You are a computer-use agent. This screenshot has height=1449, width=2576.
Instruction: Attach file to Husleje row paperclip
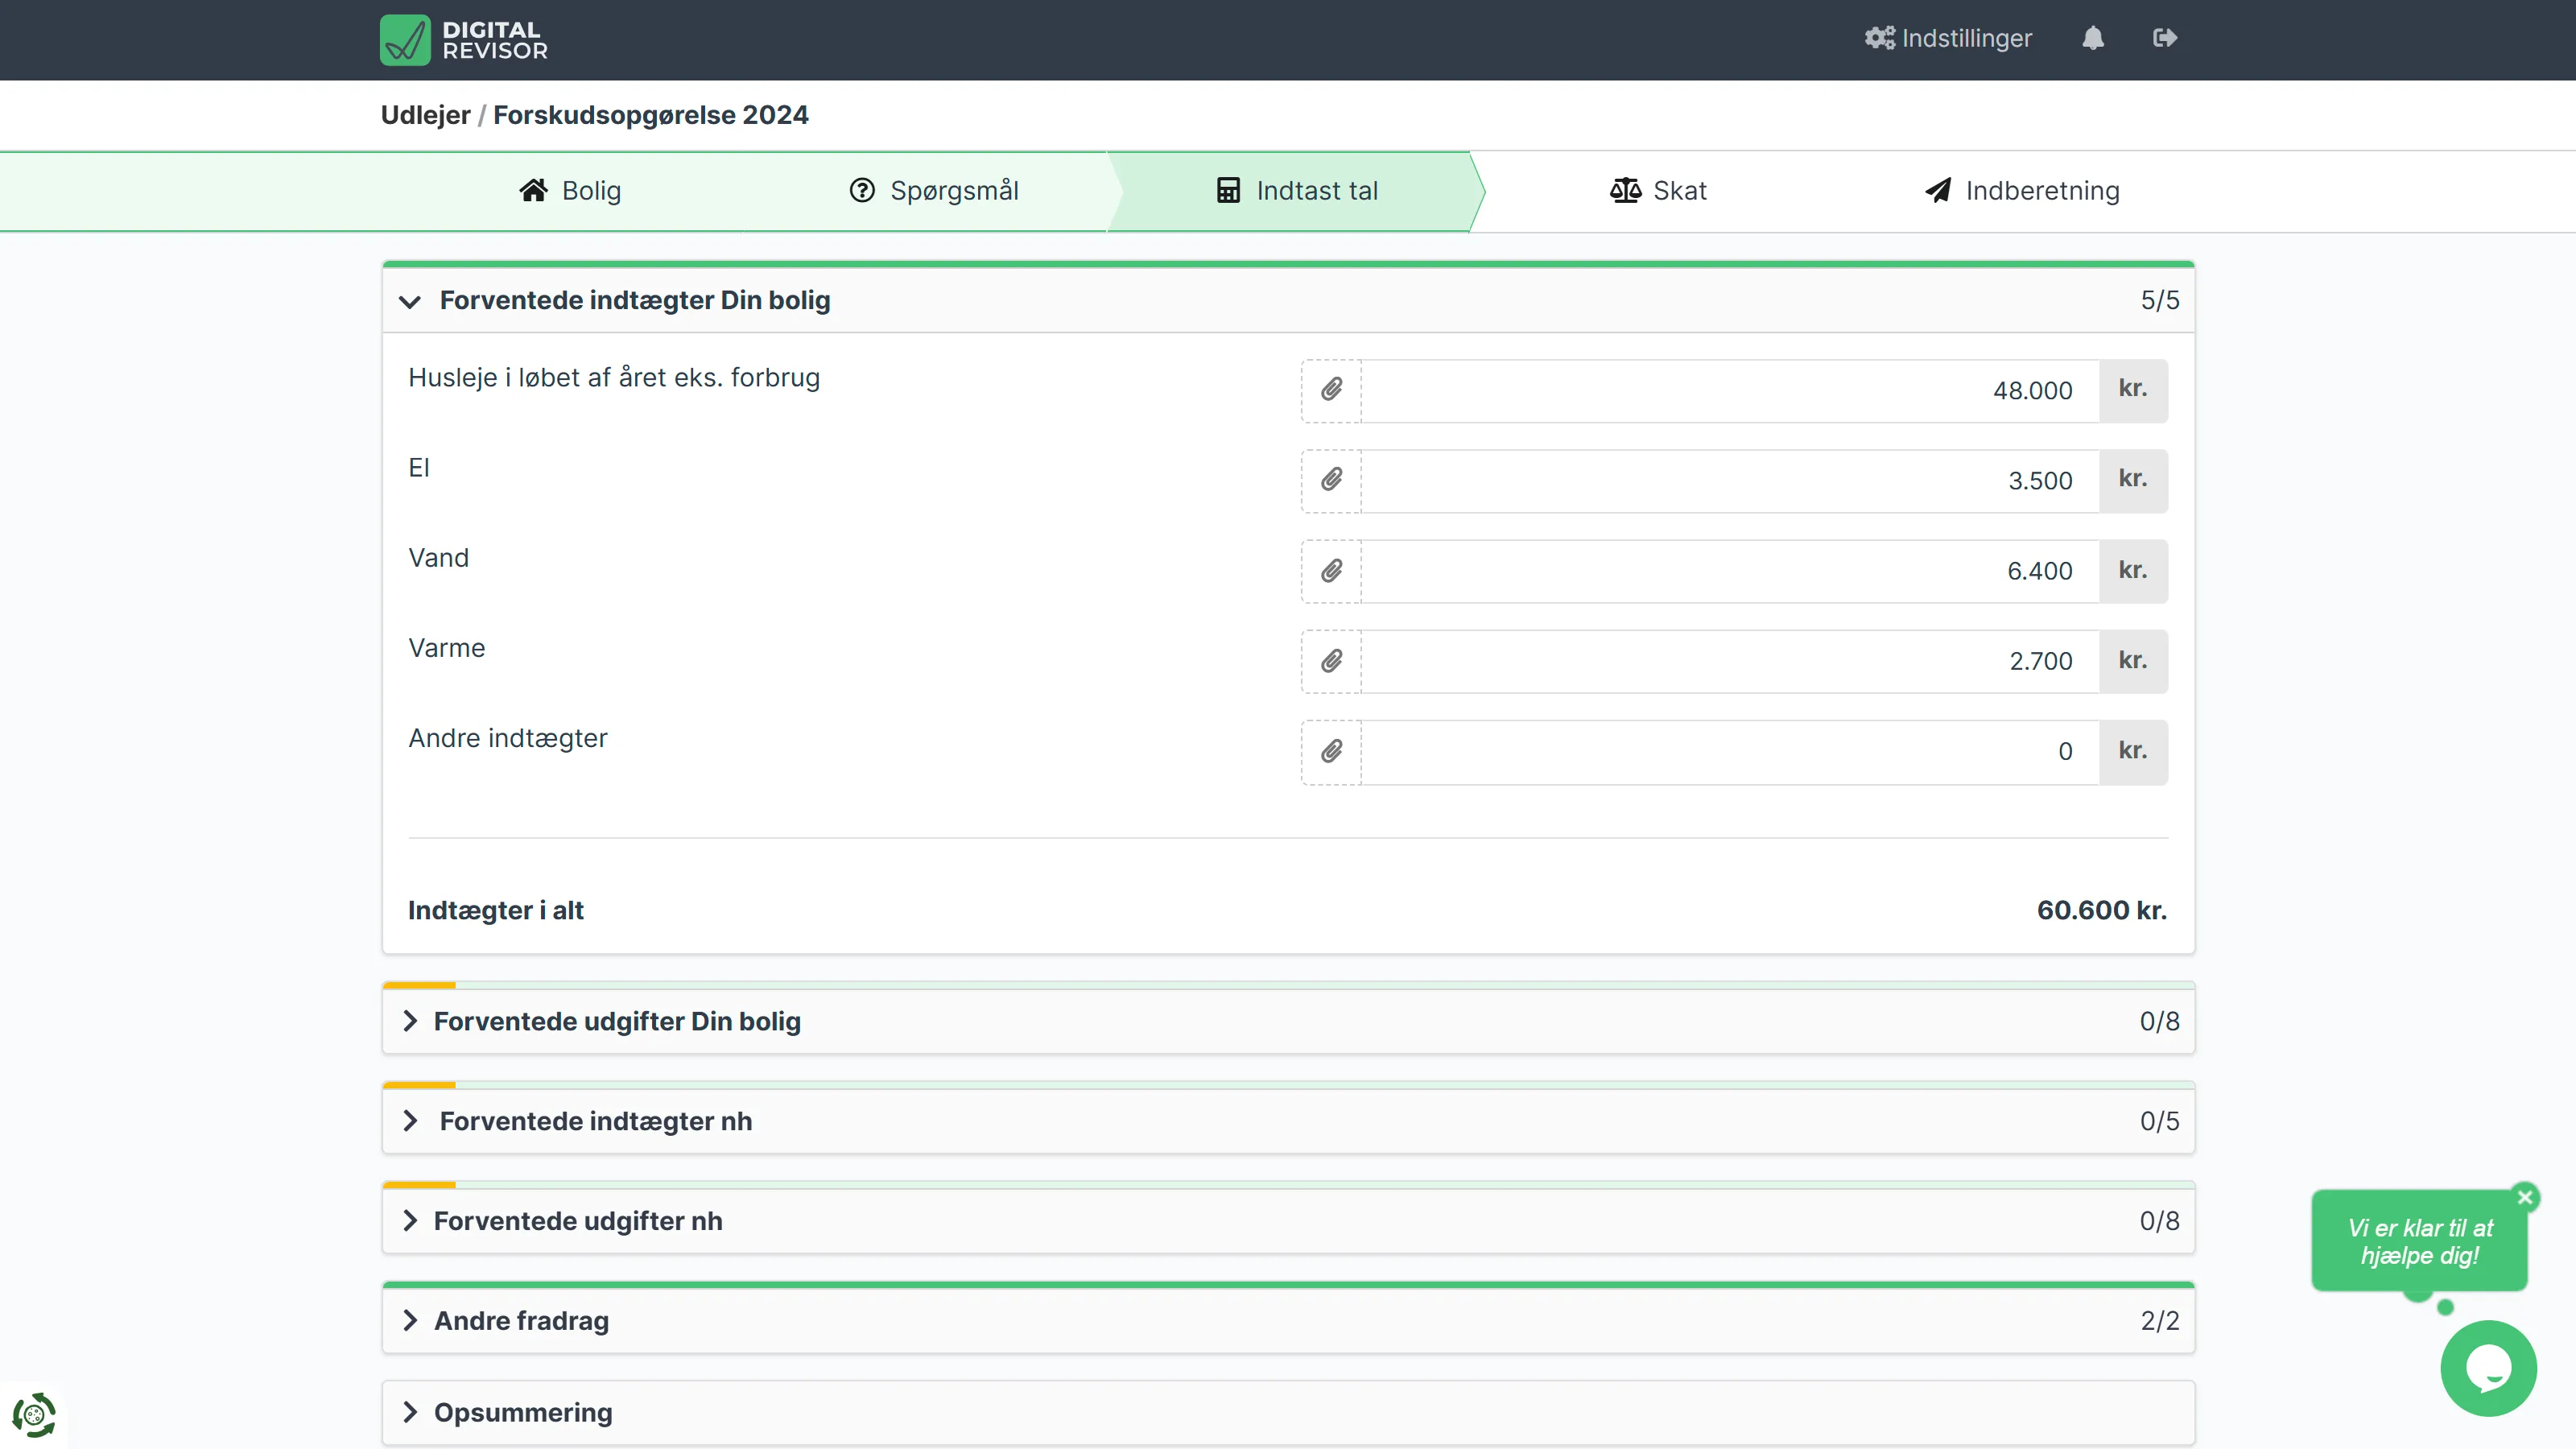tap(1331, 390)
